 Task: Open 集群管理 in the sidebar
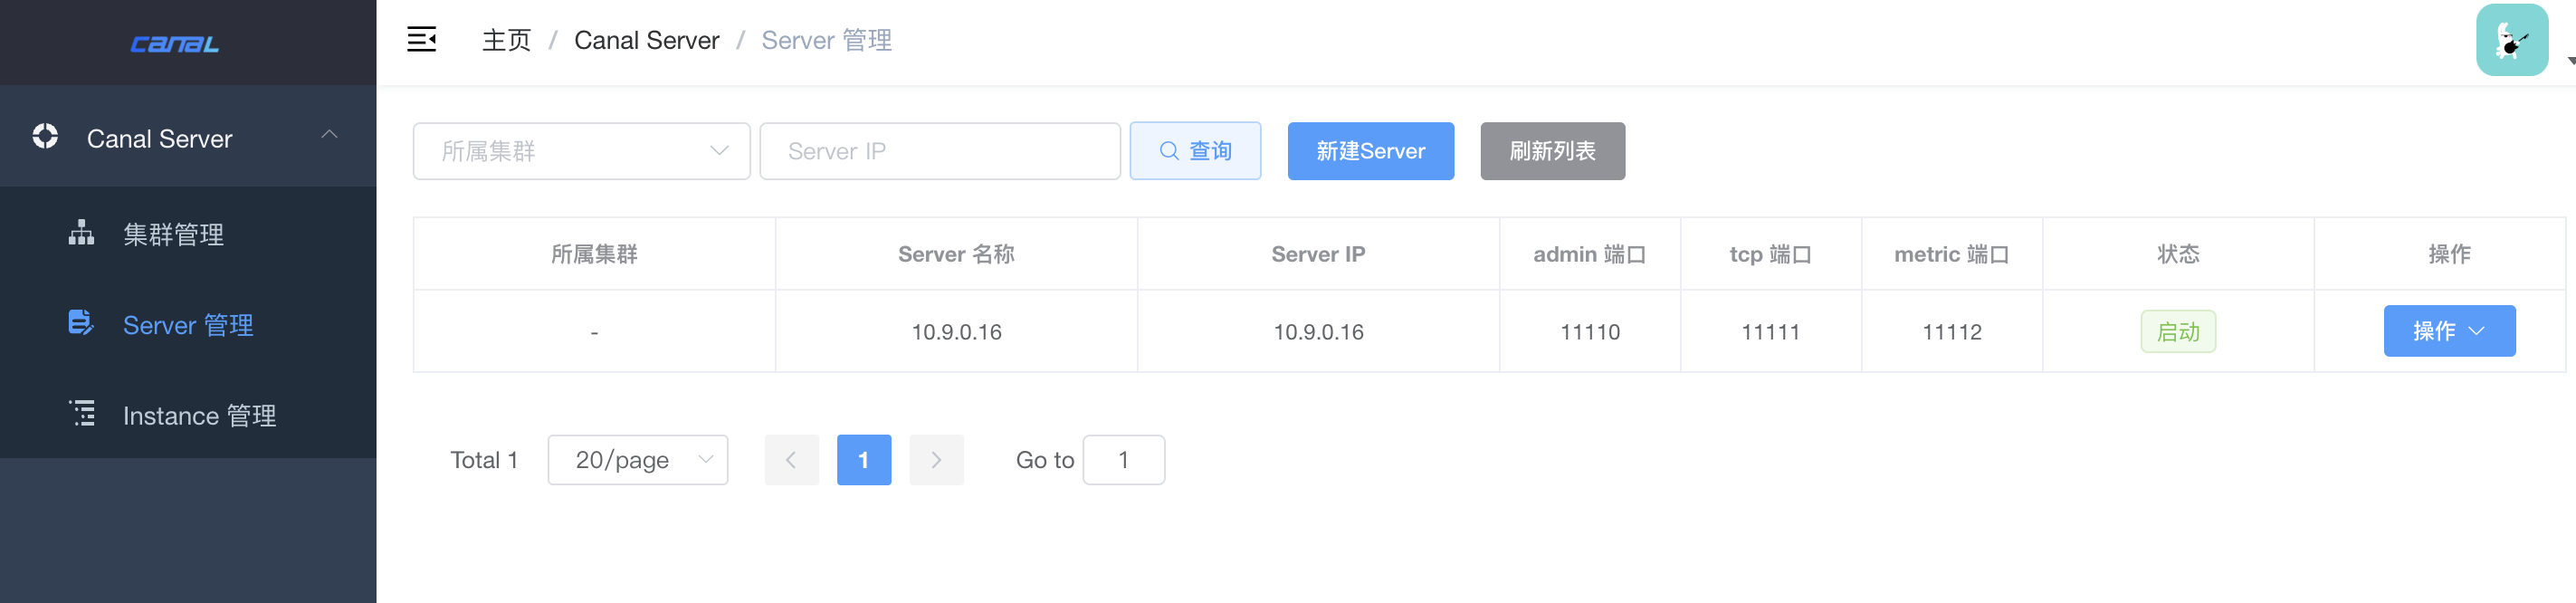click(188, 234)
